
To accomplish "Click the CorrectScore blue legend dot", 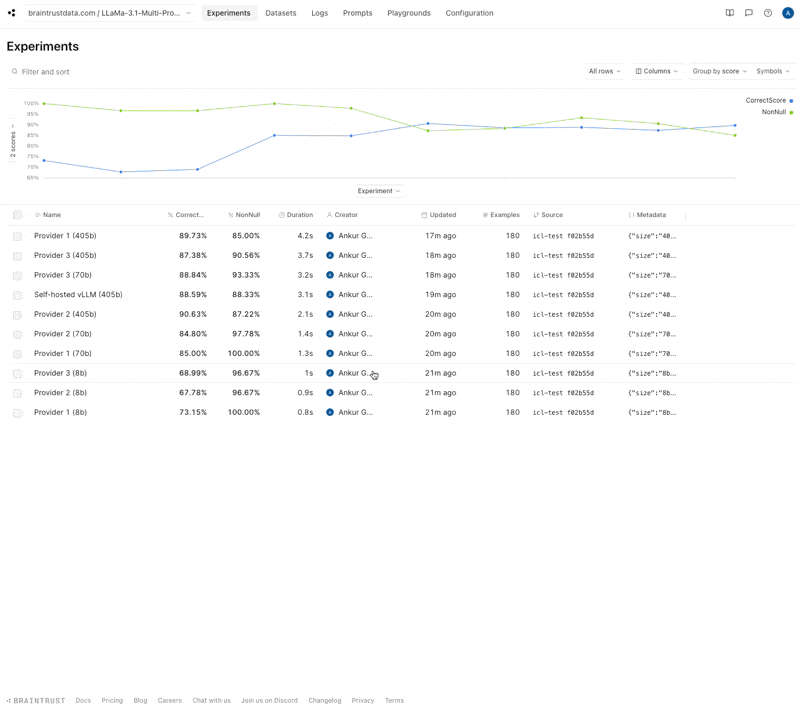I will tap(791, 101).
